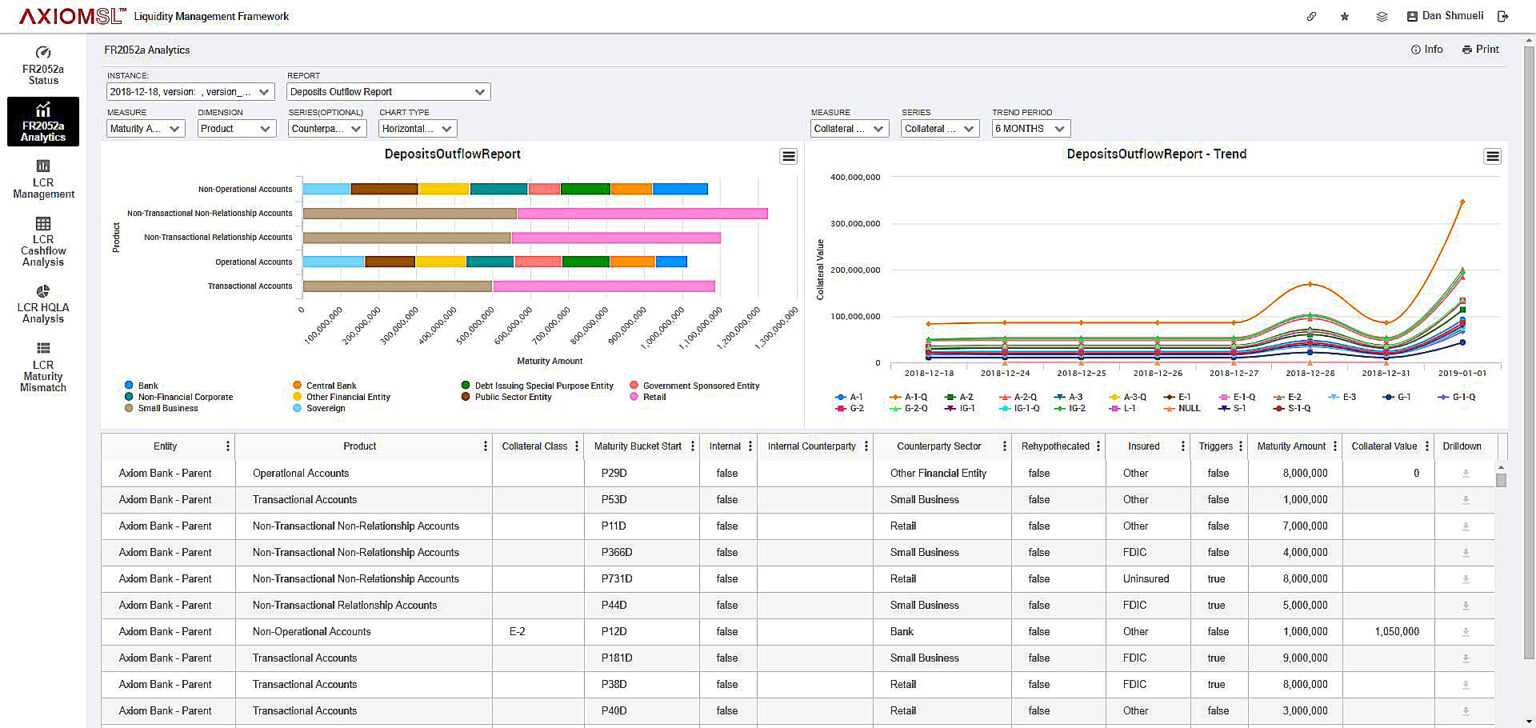Toggle Small Business legend entry
Image resolution: width=1536 pixels, height=728 pixels.
tap(162, 408)
